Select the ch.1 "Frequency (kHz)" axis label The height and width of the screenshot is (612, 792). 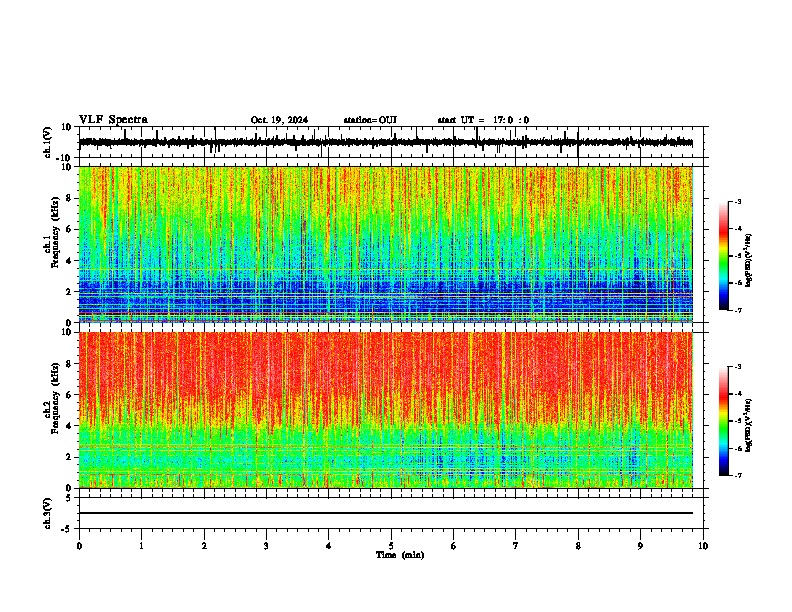pyautogui.click(x=55, y=233)
